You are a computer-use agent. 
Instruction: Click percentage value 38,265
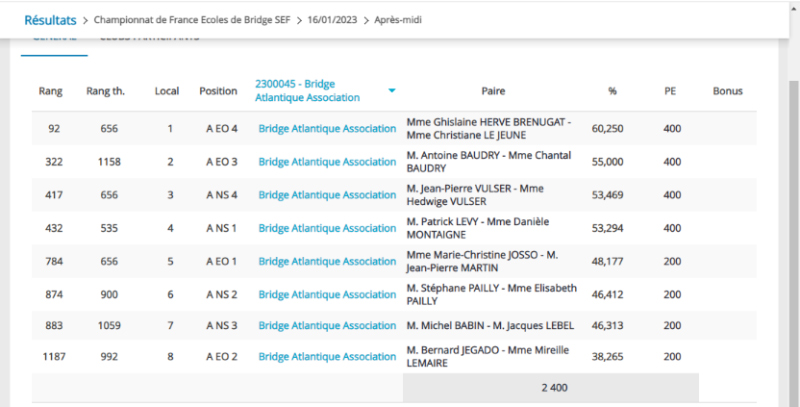pos(607,357)
